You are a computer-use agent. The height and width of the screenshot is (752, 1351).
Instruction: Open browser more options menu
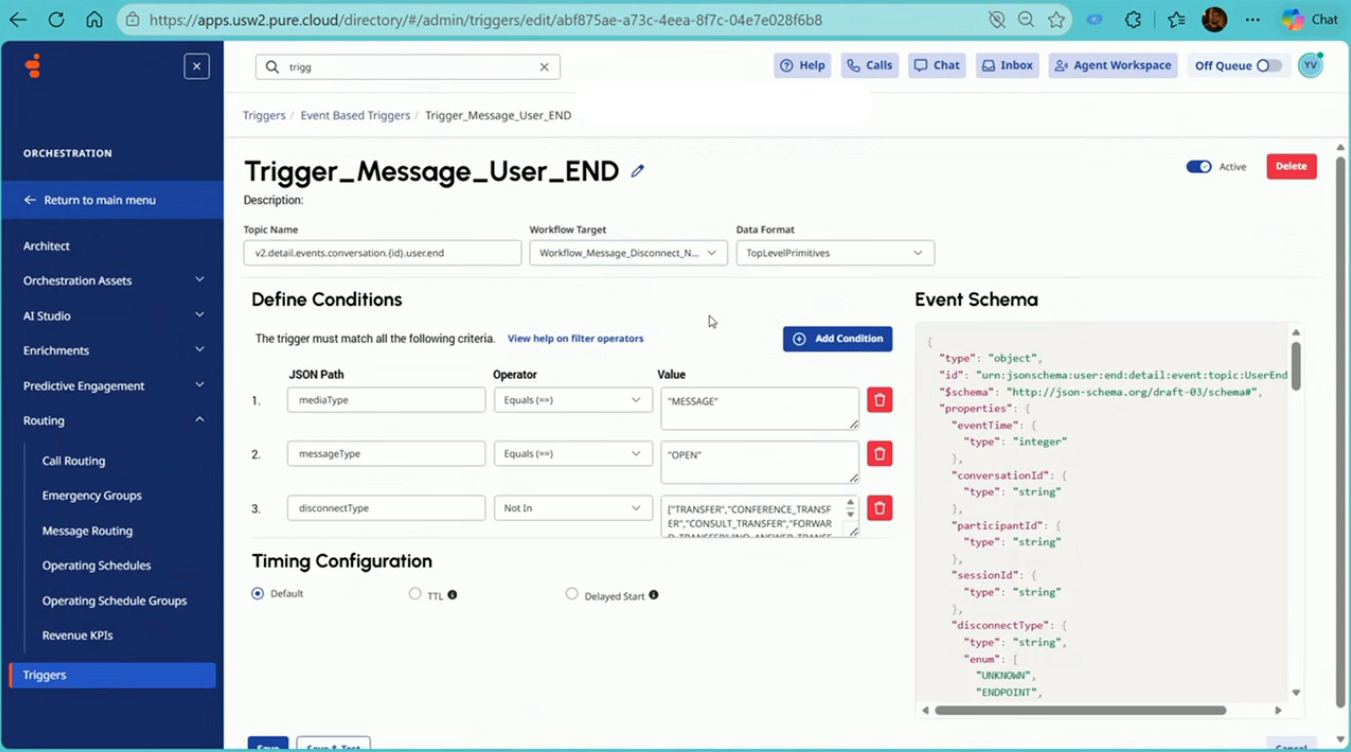click(1253, 19)
